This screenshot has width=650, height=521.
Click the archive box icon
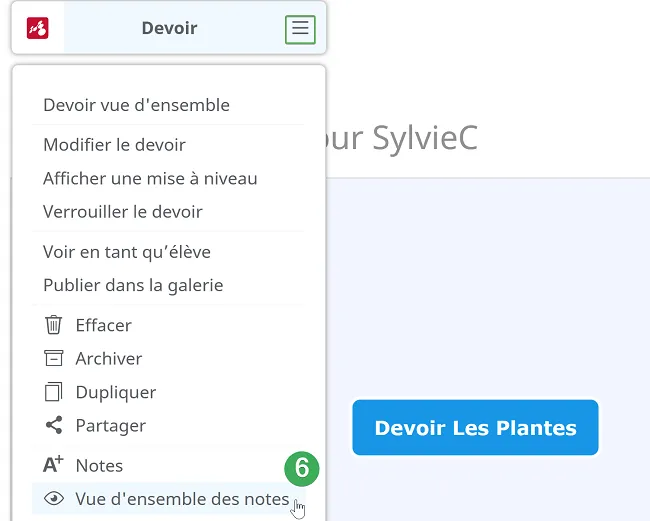coord(53,359)
